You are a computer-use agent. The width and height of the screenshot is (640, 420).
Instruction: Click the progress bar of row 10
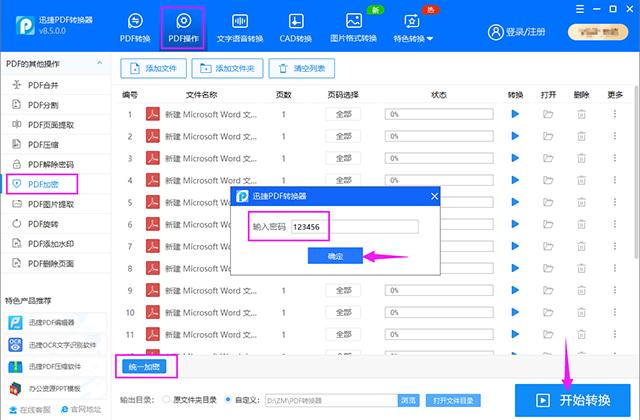(x=439, y=312)
